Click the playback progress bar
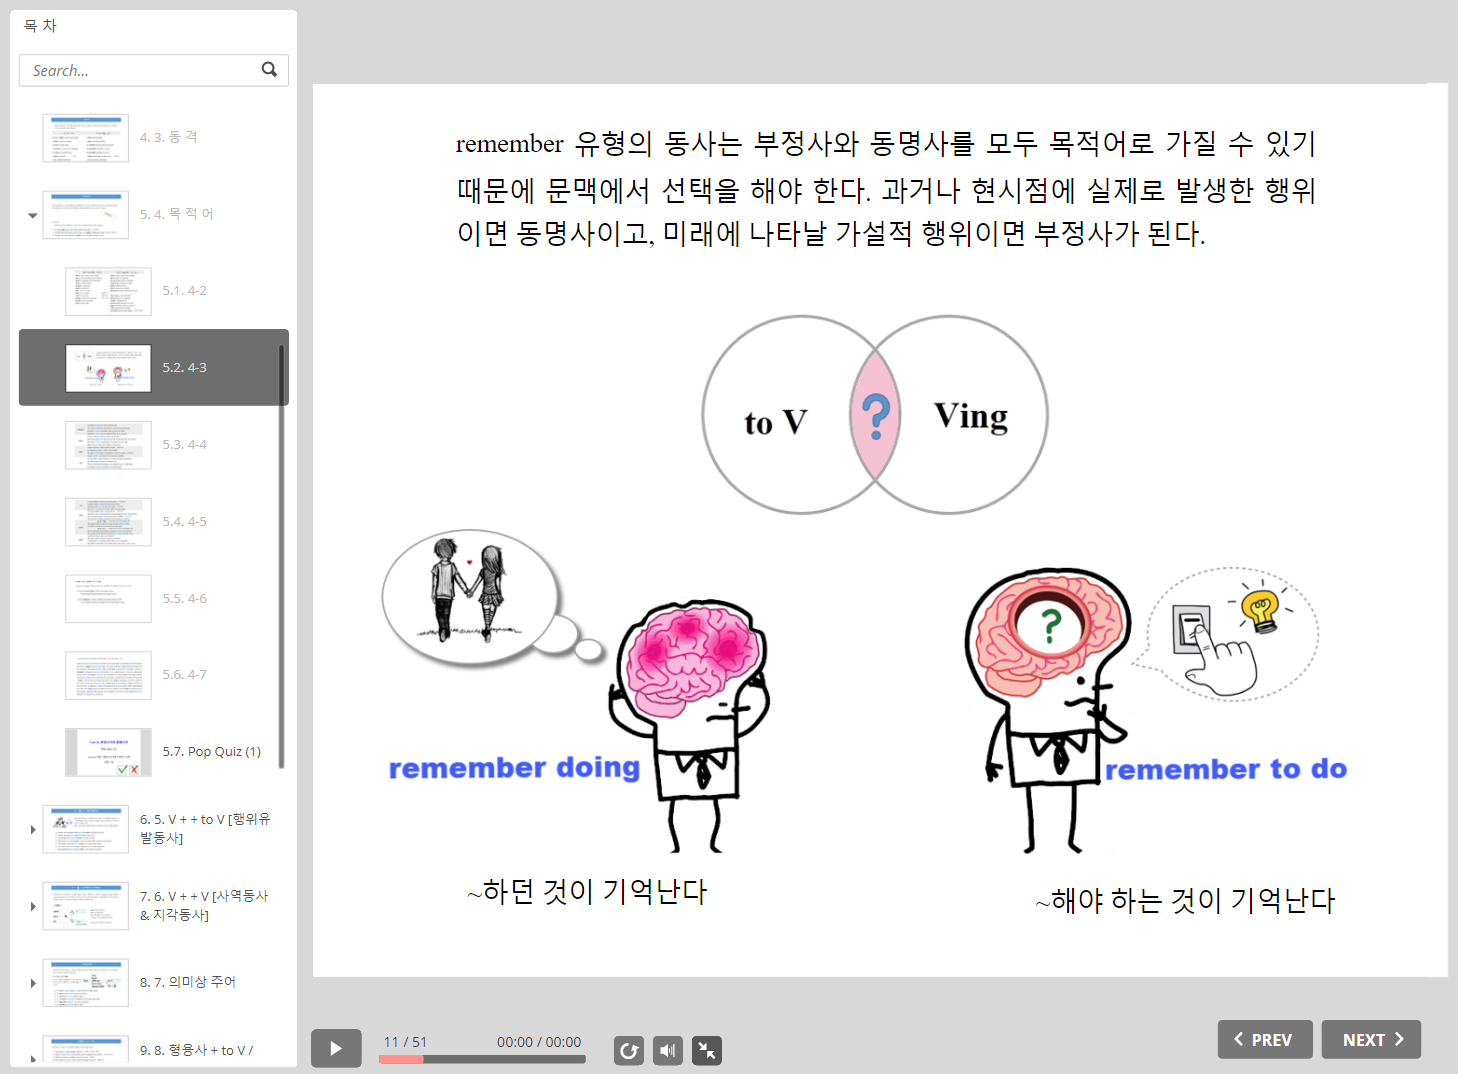The height and width of the screenshot is (1074, 1458). (482, 1059)
